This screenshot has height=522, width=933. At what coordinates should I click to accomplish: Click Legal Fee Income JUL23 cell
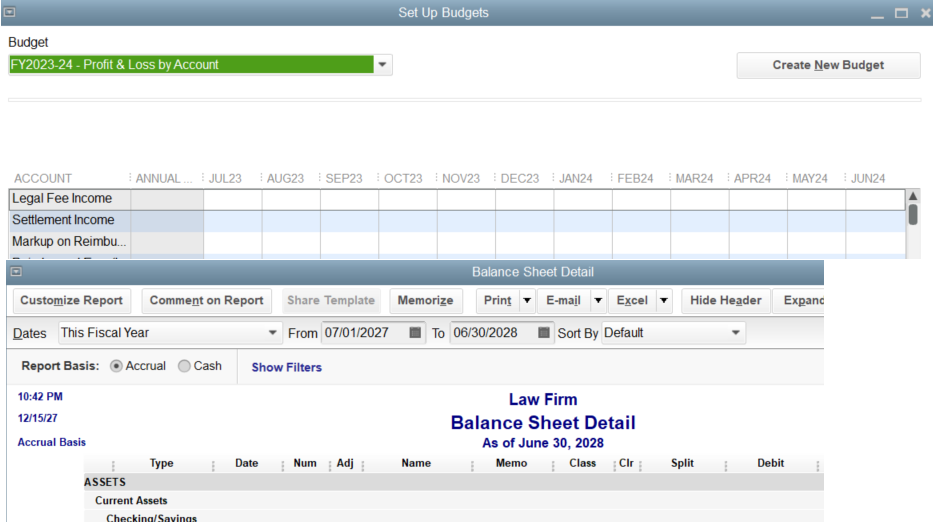tap(233, 199)
